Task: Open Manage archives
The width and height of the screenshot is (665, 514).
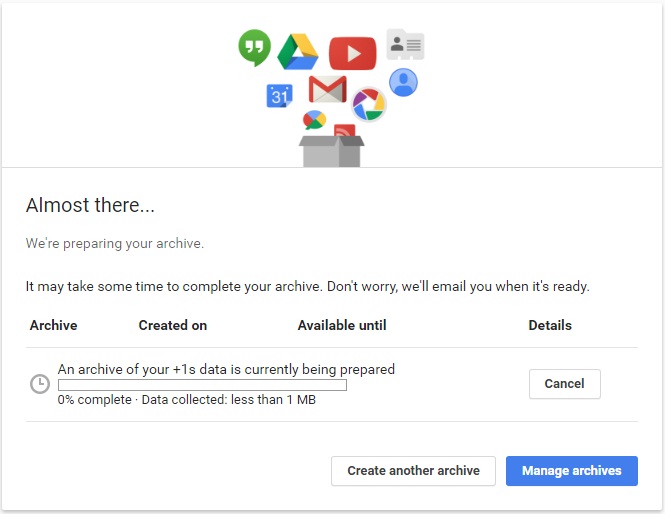Action: pos(572,471)
